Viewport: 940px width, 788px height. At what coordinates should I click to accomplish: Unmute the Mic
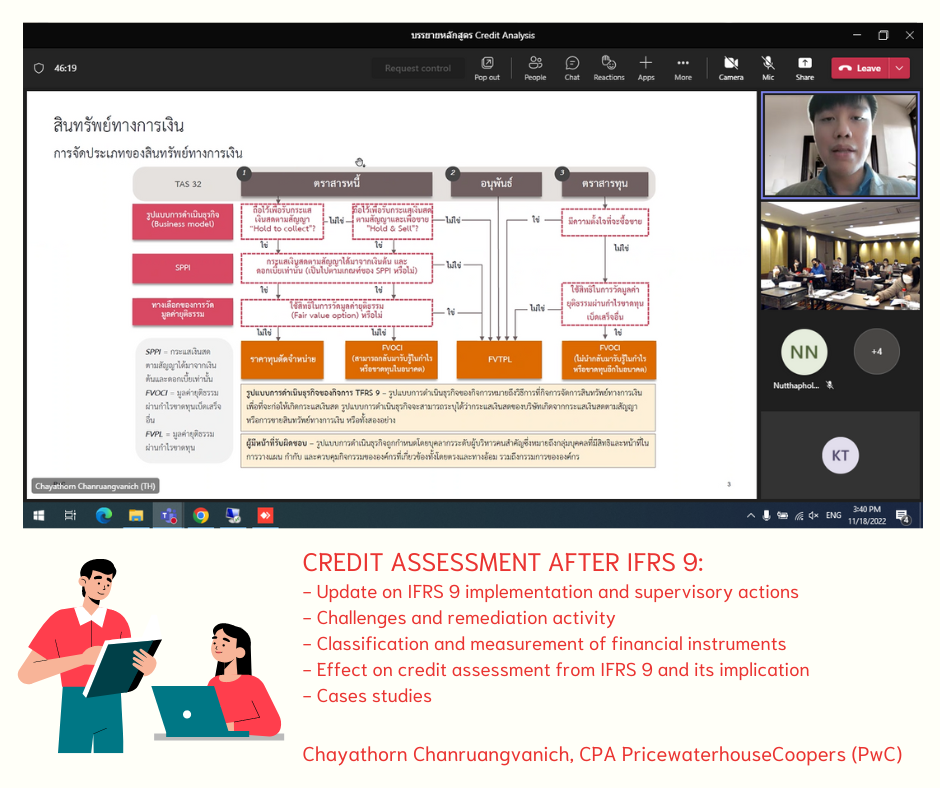click(x=768, y=67)
